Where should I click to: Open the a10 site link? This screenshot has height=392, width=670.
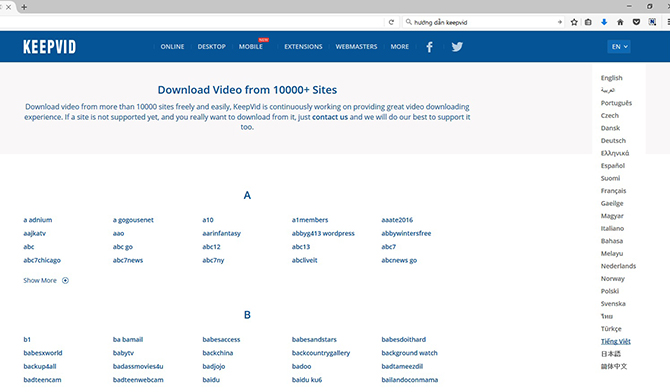(x=208, y=220)
